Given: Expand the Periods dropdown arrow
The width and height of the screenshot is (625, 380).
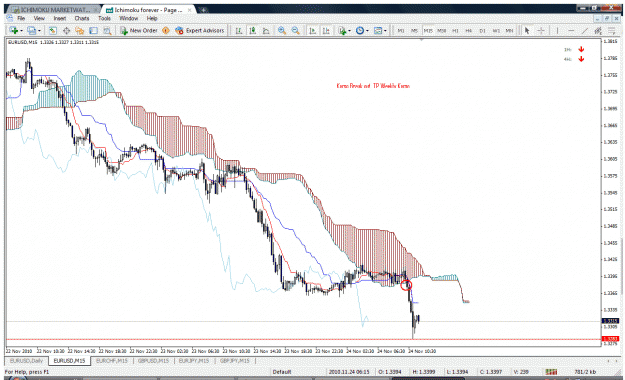Looking at the screenshot, I should 367,31.
